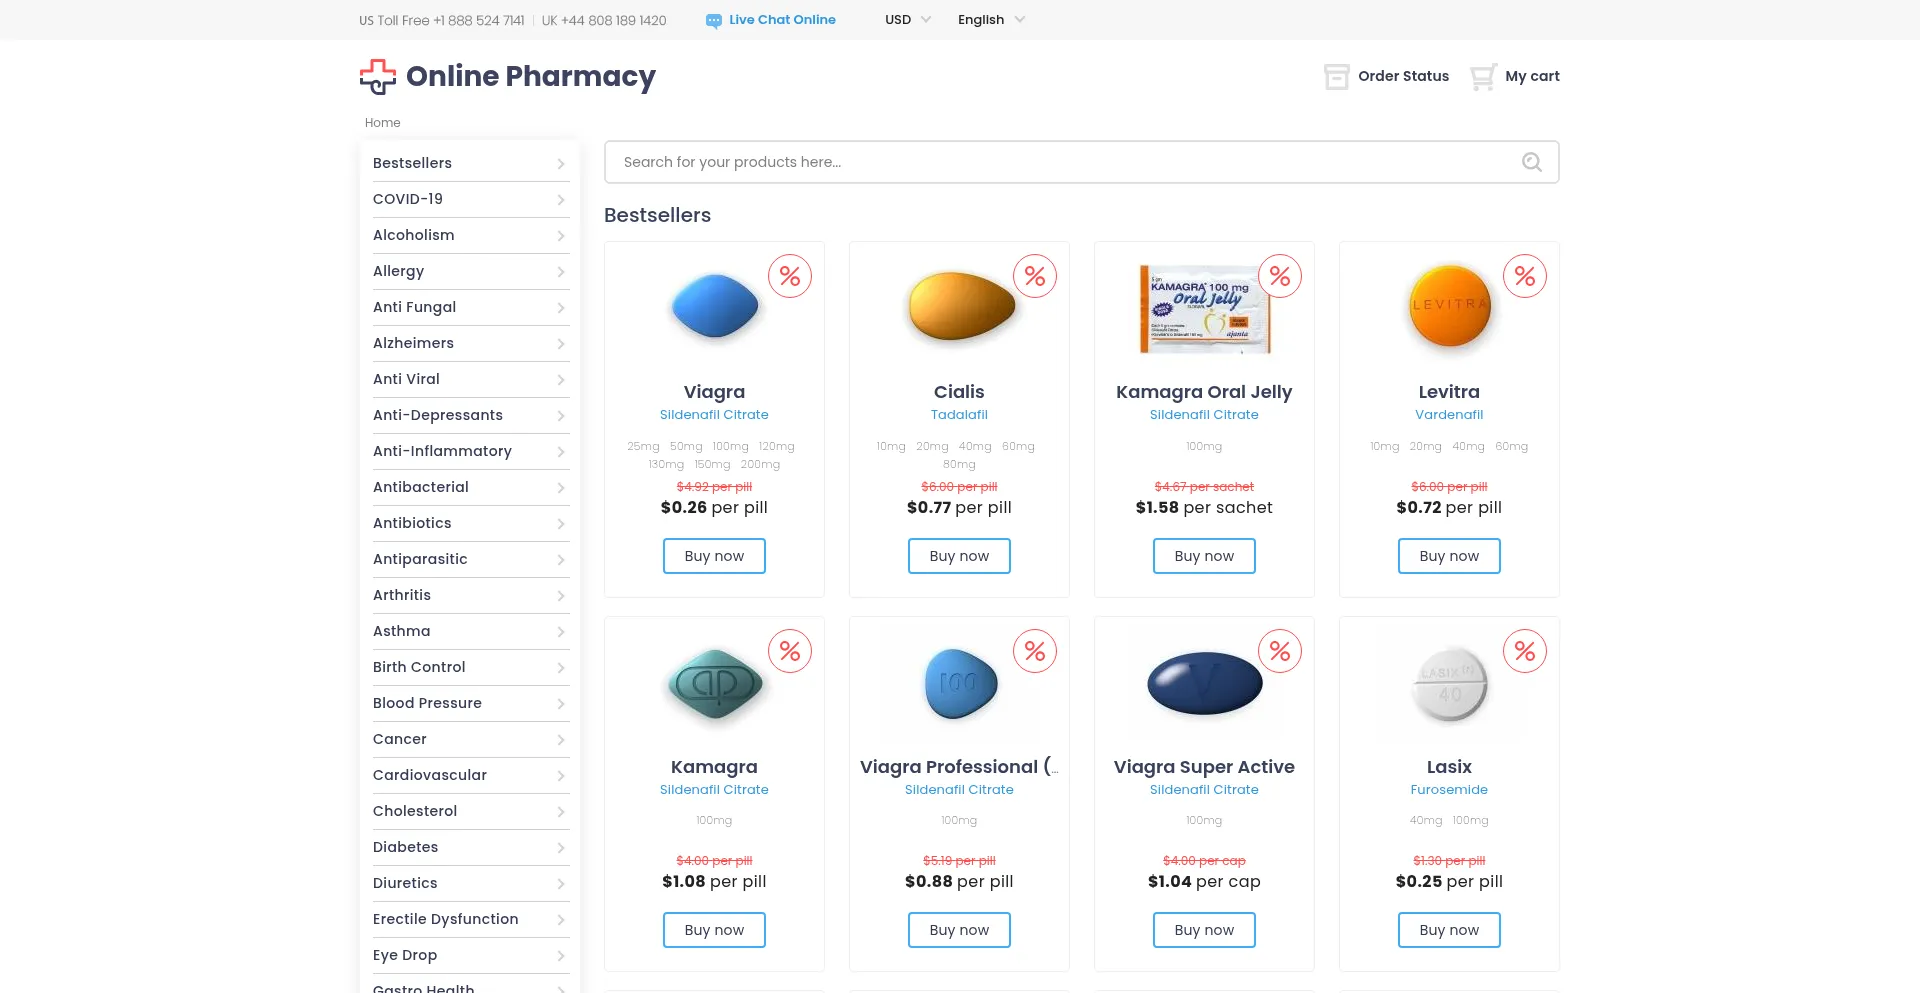Click the percent badge on Levitra card
This screenshot has height=993, width=1920.
(x=1524, y=276)
